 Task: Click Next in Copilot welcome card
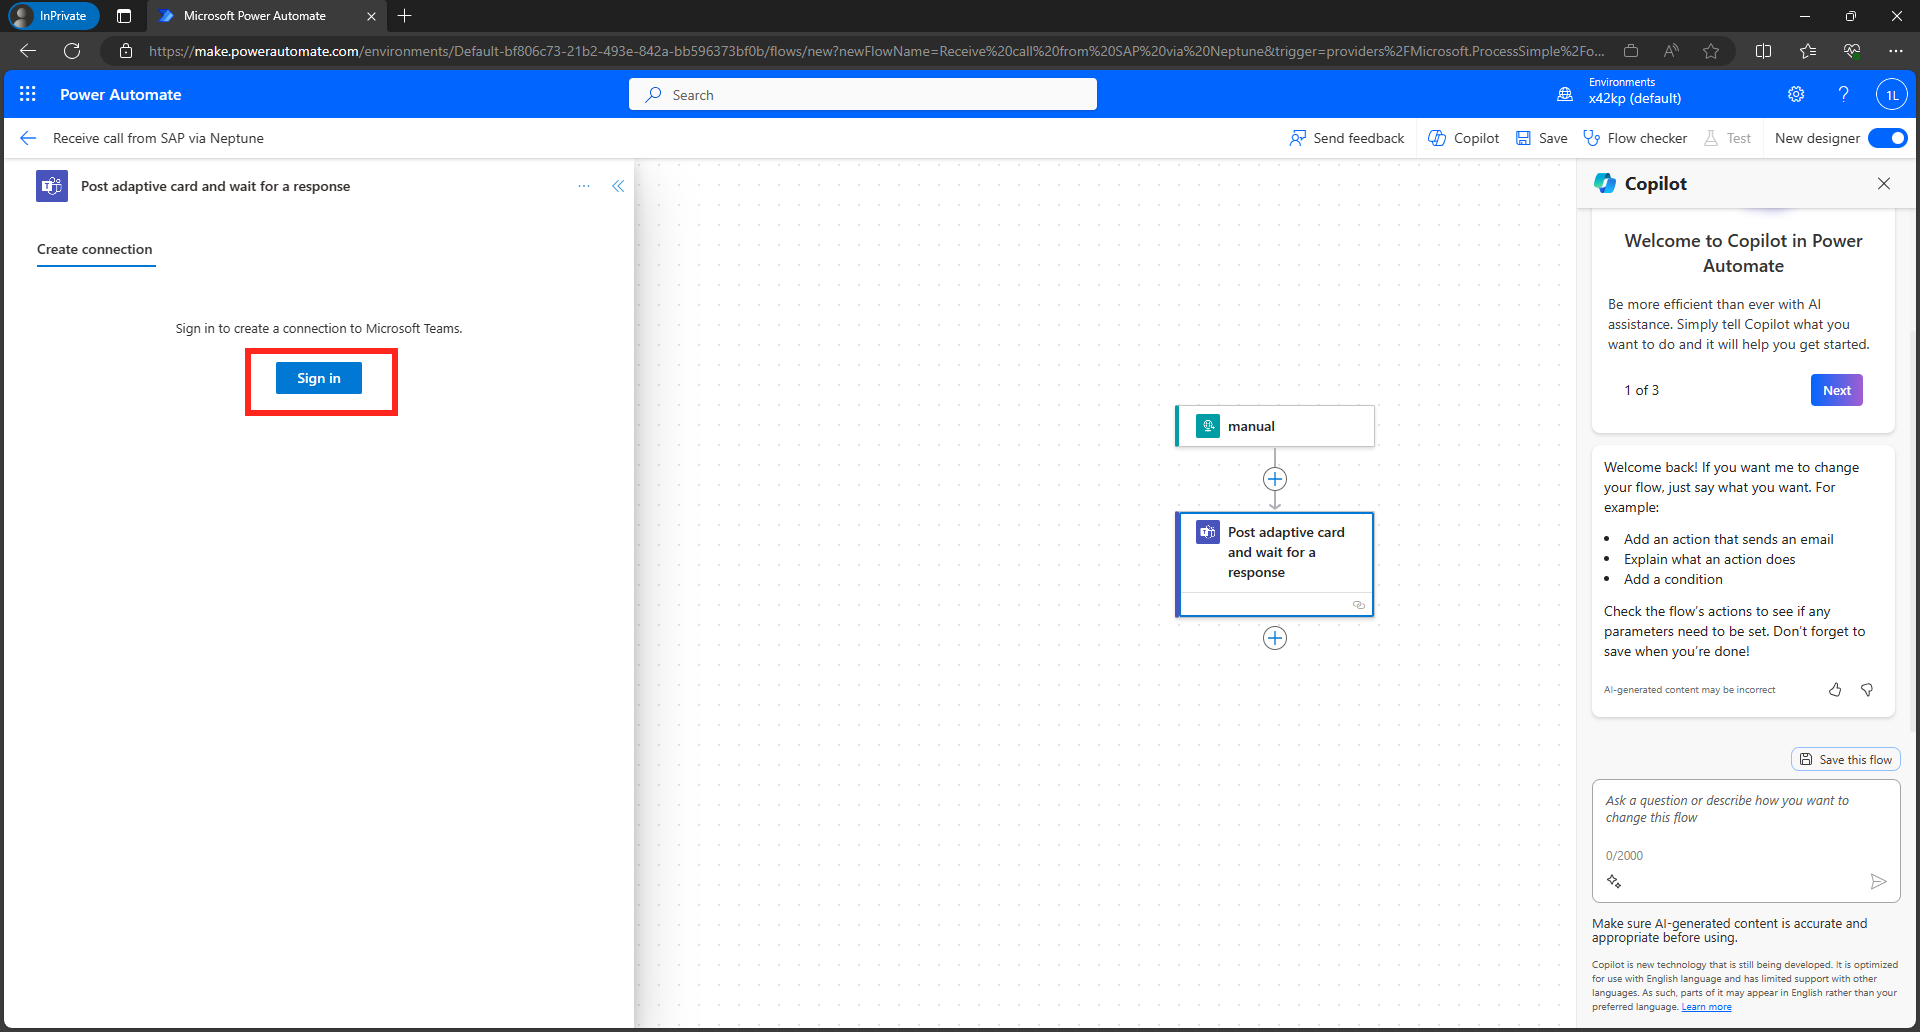click(x=1837, y=390)
